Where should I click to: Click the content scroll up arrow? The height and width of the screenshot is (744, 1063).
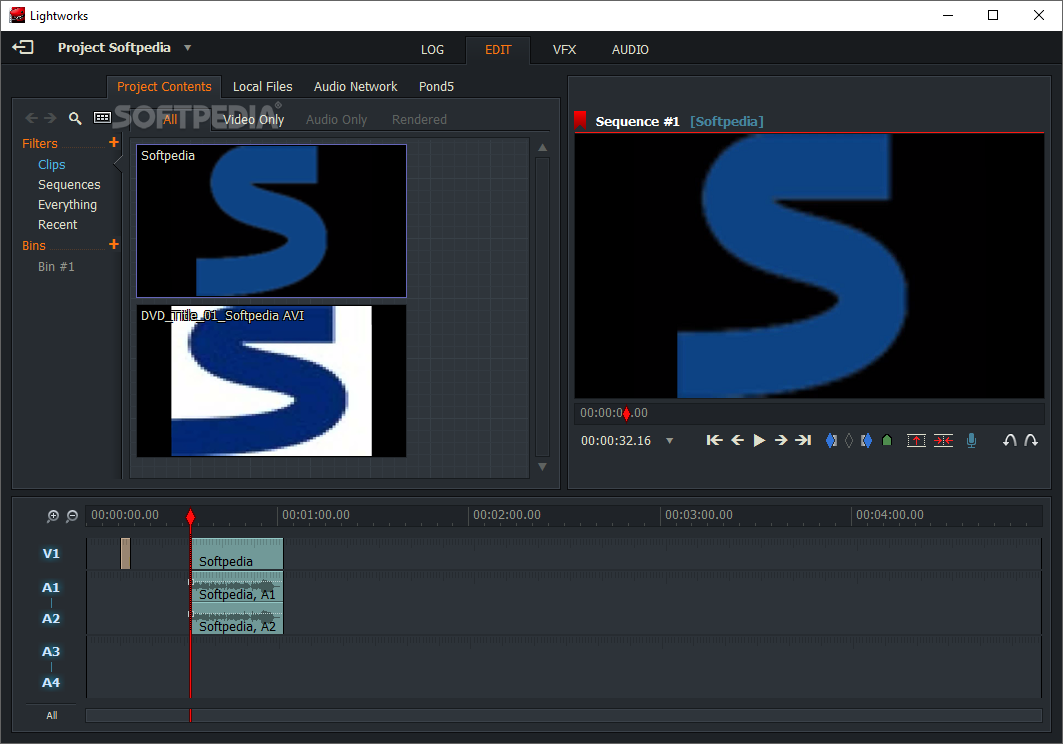click(542, 148)
